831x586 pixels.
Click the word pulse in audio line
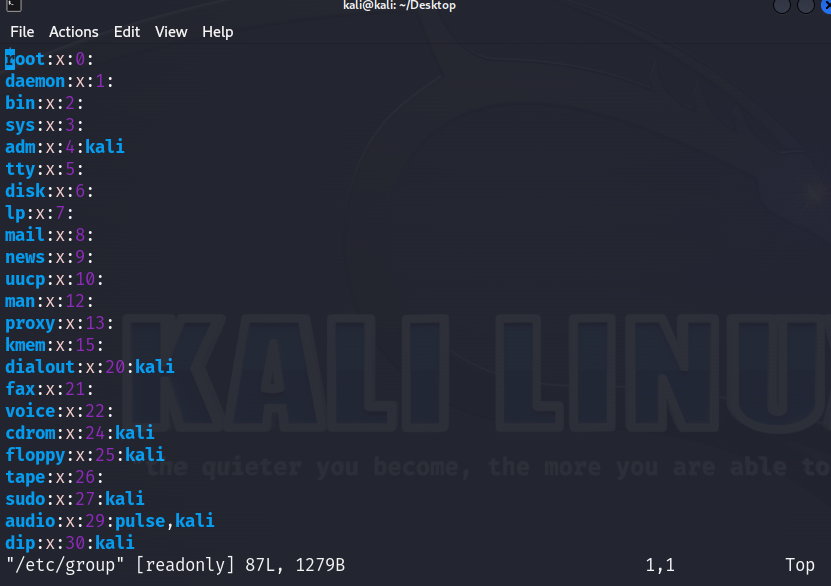(x=140, y=521)
